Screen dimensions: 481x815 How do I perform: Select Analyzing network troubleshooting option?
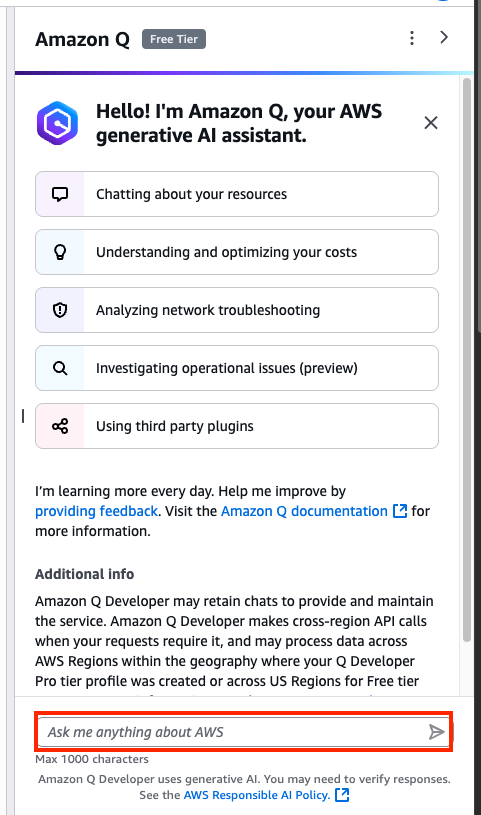point(237,310)
